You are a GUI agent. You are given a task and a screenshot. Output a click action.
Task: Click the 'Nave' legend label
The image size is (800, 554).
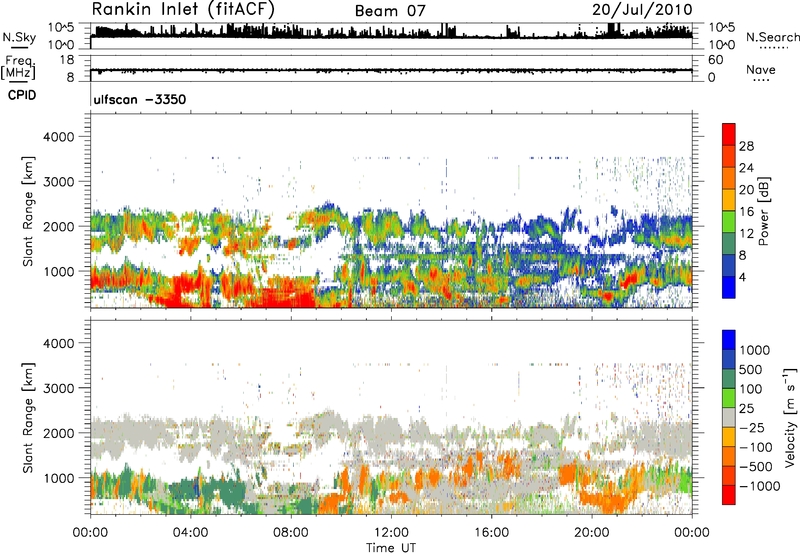click(x=761, y=69)
